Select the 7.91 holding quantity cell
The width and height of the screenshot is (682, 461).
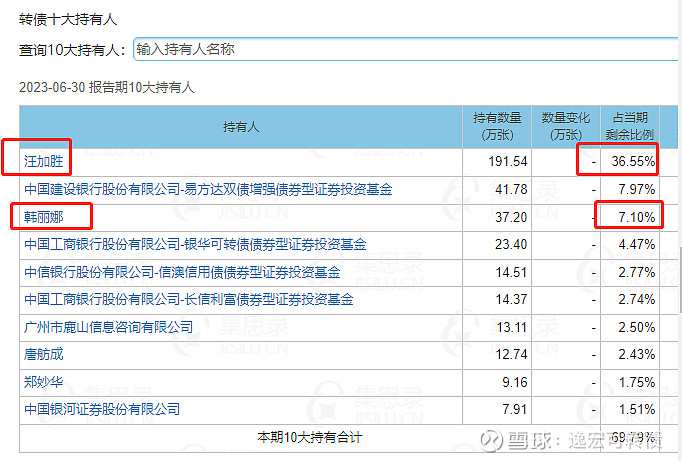click(x=497, y=410)
